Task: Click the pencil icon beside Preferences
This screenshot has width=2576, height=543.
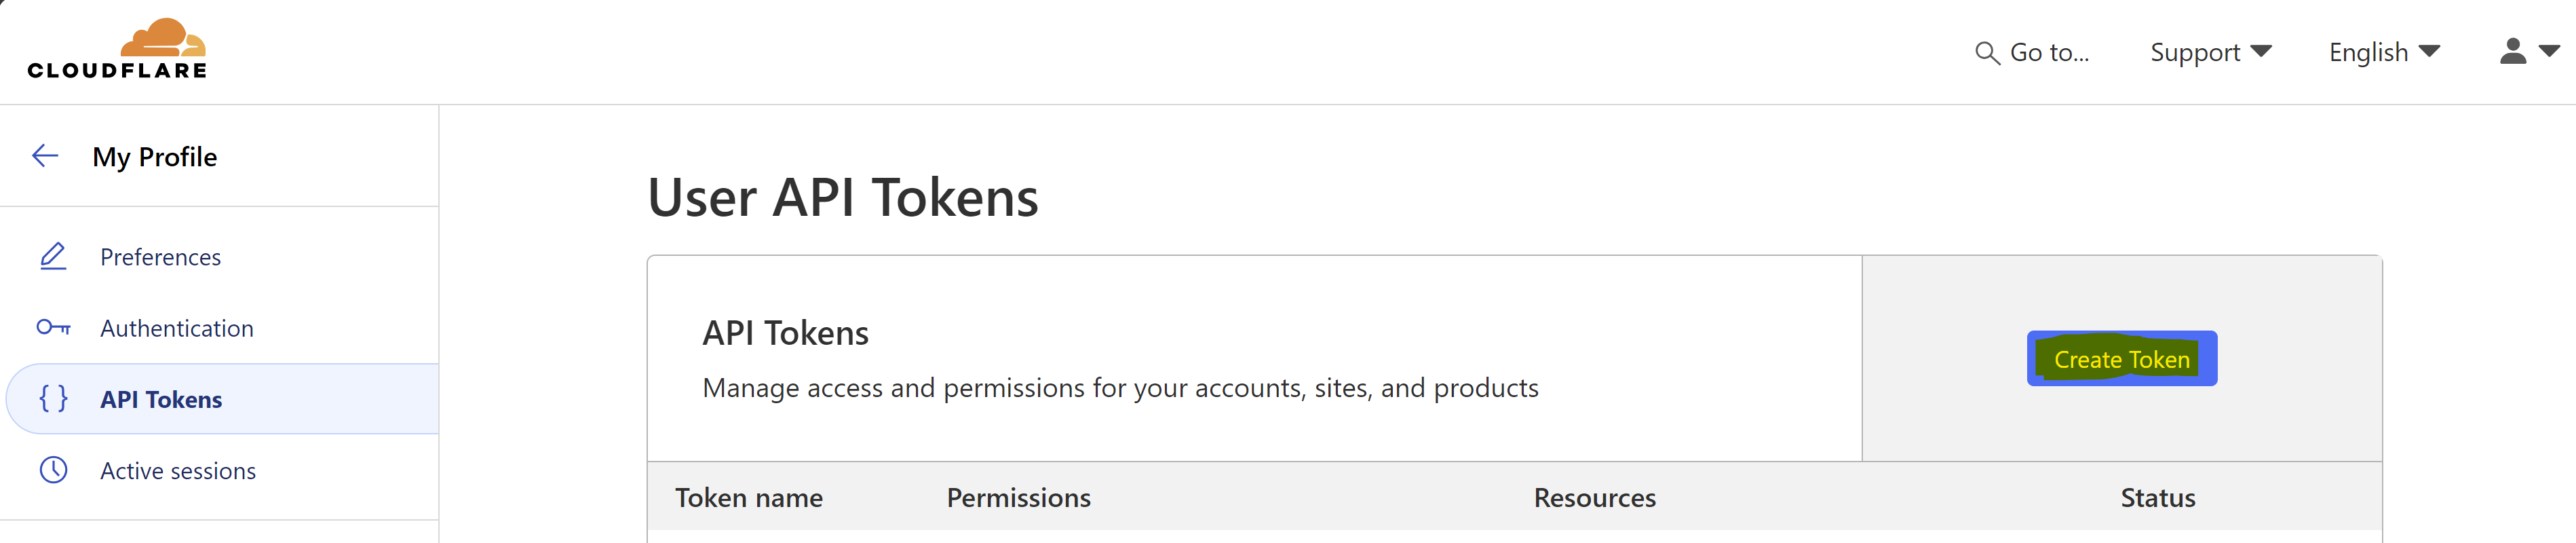Action: point(53,256)
